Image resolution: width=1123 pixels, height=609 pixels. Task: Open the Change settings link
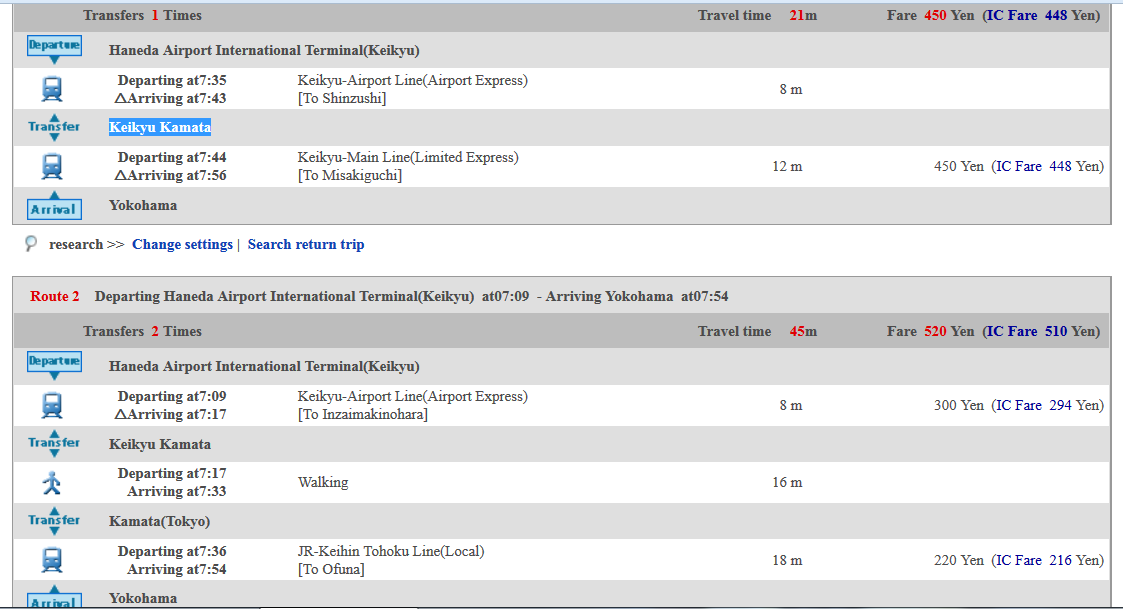tap(182, 244)
